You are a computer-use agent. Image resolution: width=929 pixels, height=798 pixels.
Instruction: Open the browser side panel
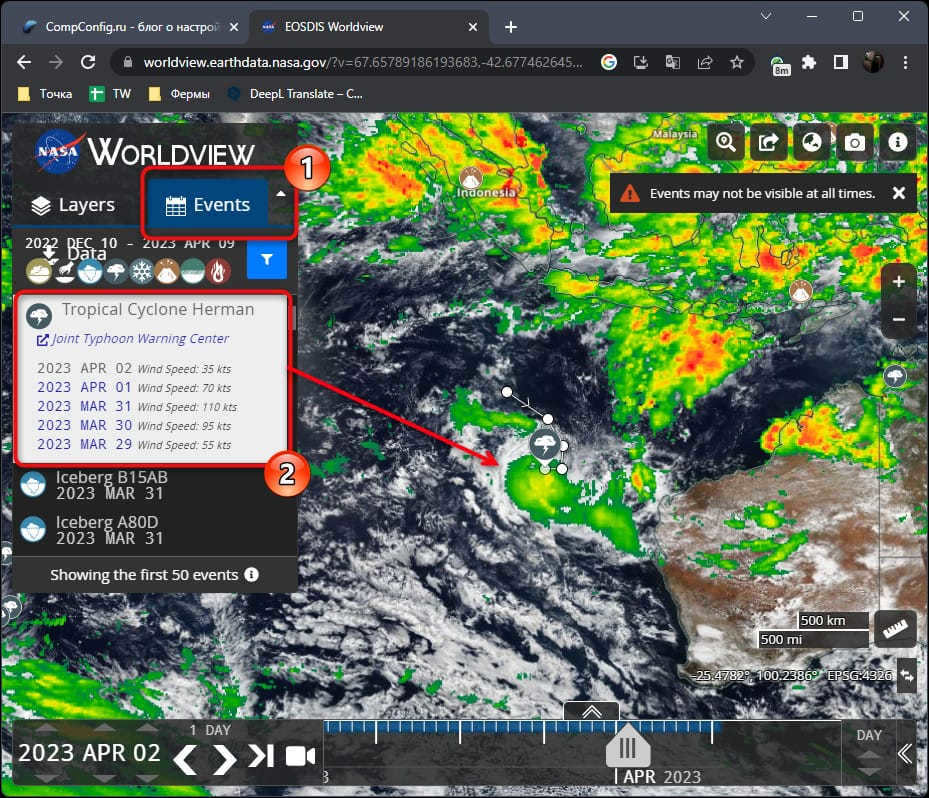pos(841,62)
